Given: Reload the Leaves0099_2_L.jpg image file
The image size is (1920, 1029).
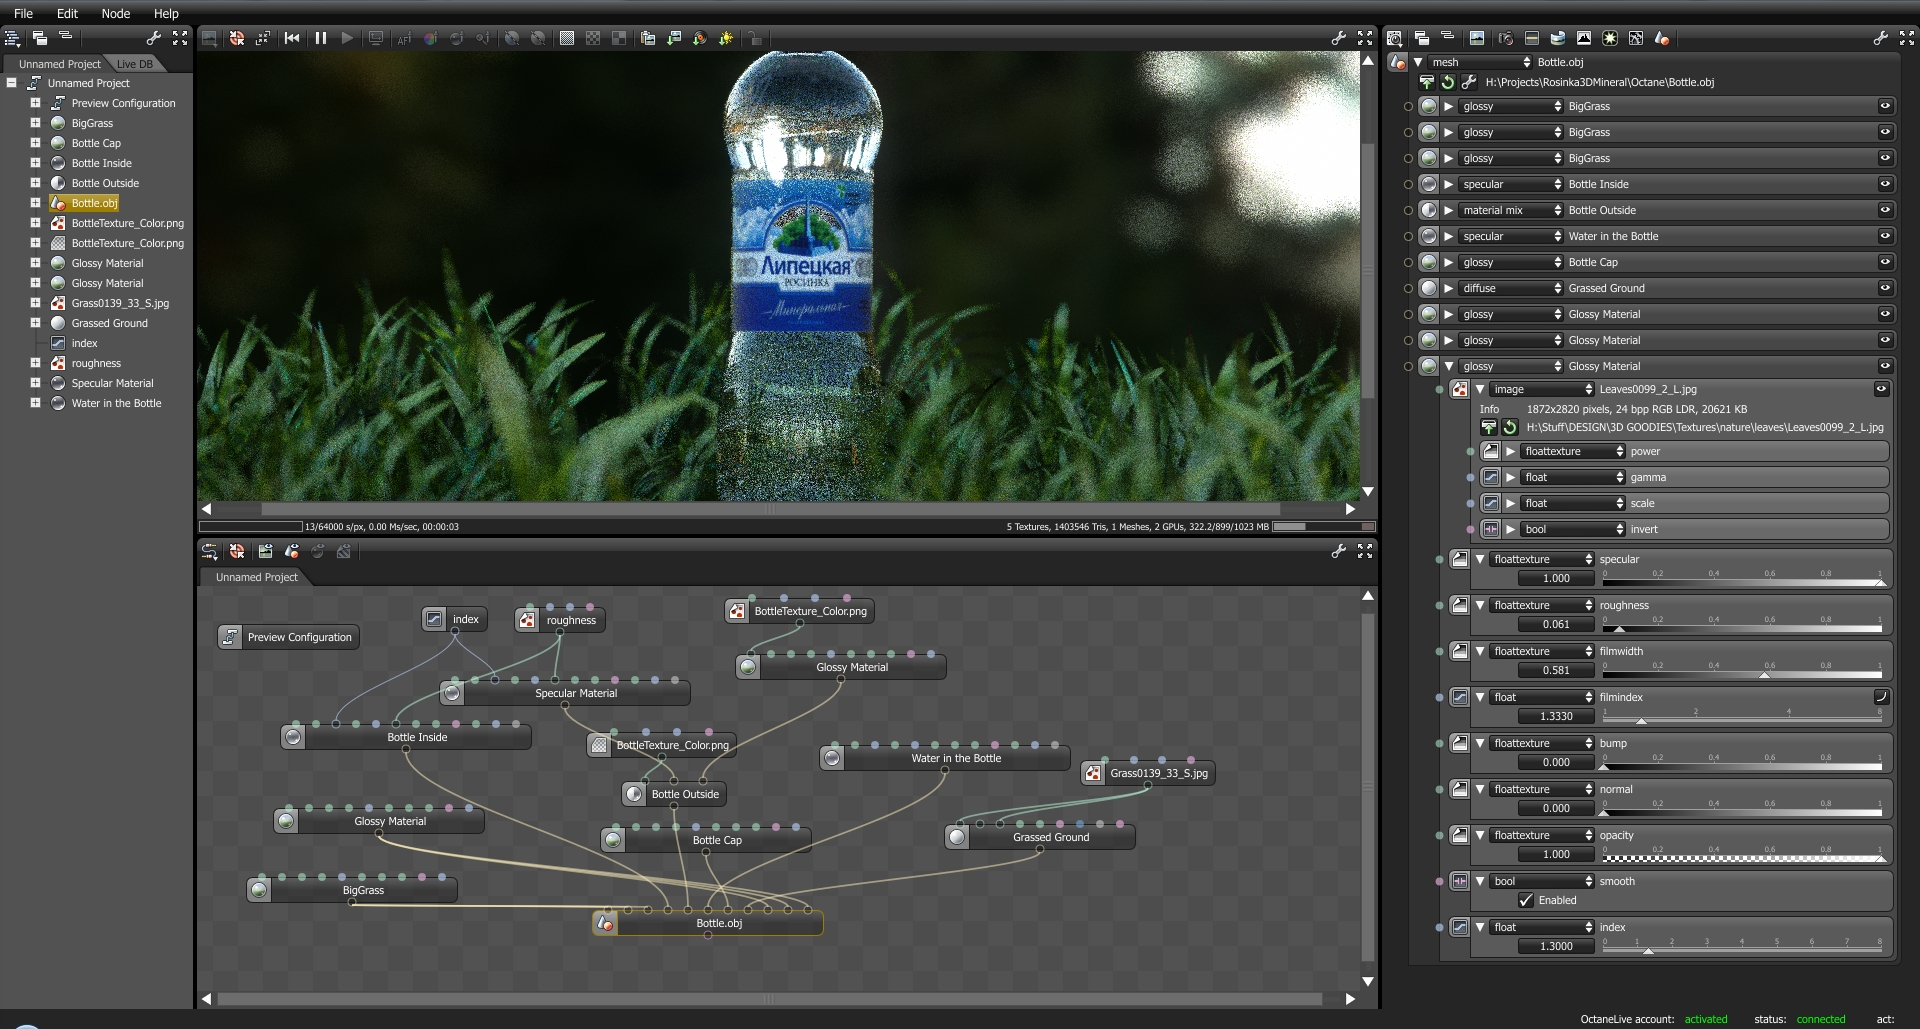Looking at the screenshot, I should click(1509, 427).
